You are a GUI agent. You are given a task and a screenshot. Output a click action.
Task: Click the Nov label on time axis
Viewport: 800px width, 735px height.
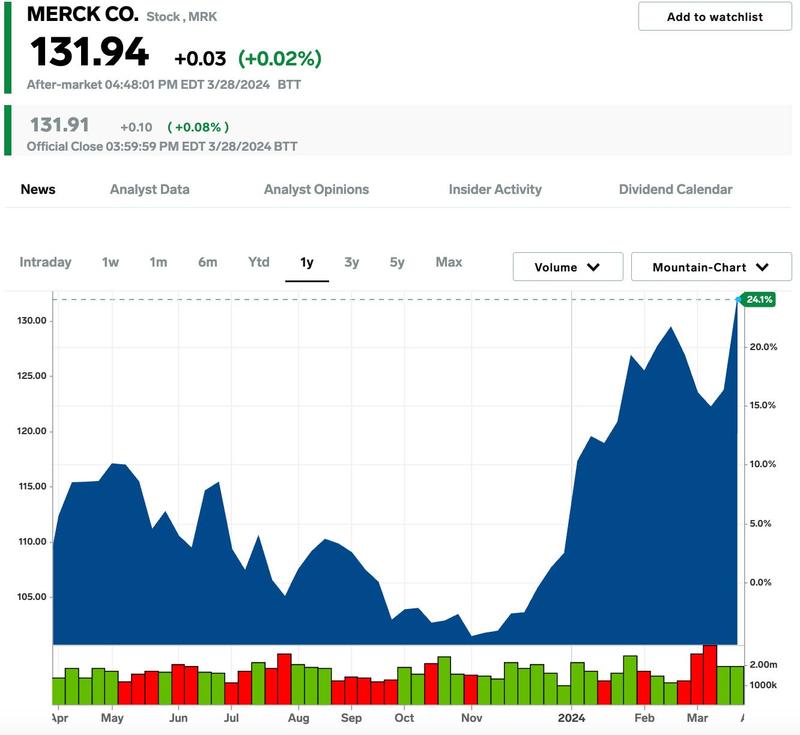471,718
